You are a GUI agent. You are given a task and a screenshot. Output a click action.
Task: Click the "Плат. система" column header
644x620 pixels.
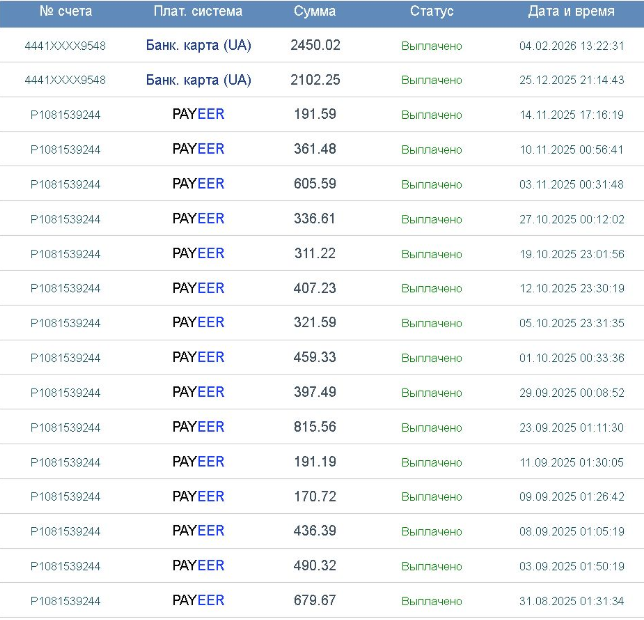[198, 12]
